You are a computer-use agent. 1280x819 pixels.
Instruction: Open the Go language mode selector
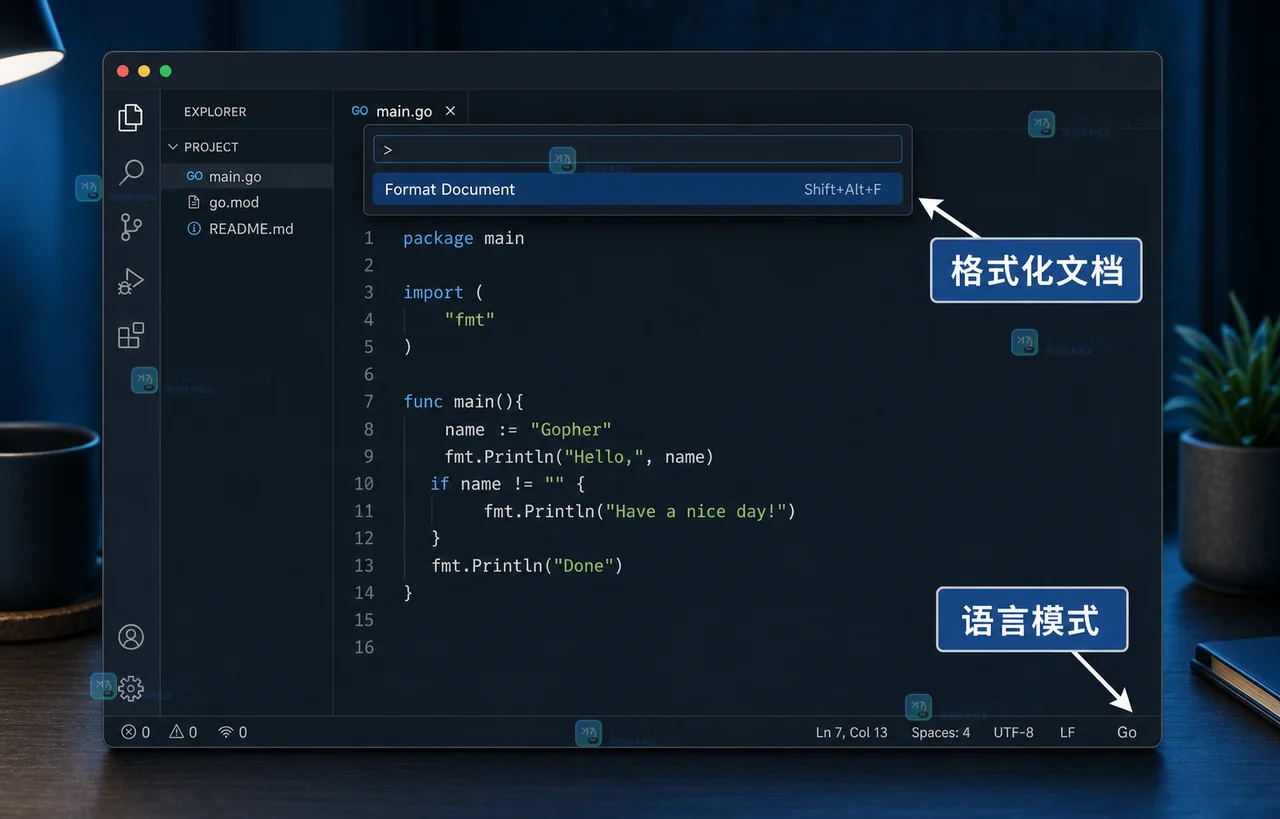(x=1127, y=732)
